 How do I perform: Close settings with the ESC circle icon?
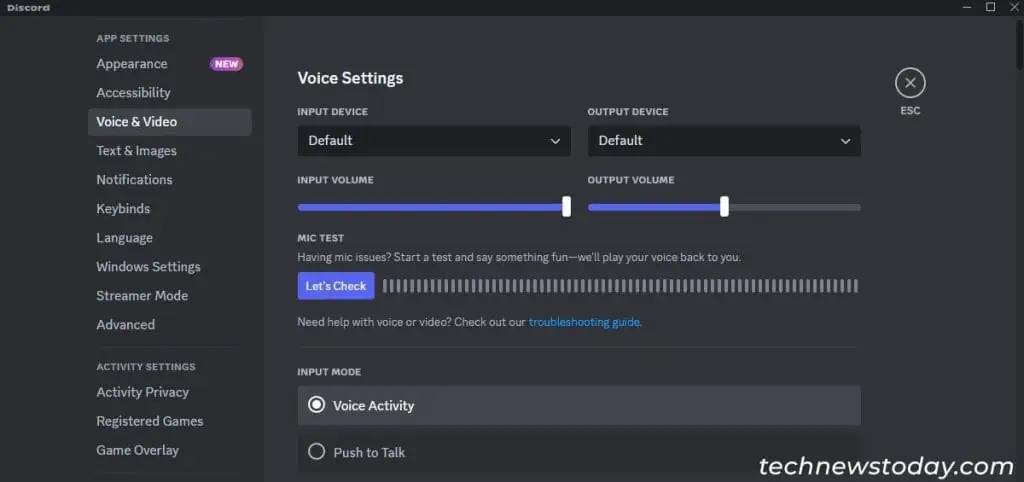tap(910, 83)
